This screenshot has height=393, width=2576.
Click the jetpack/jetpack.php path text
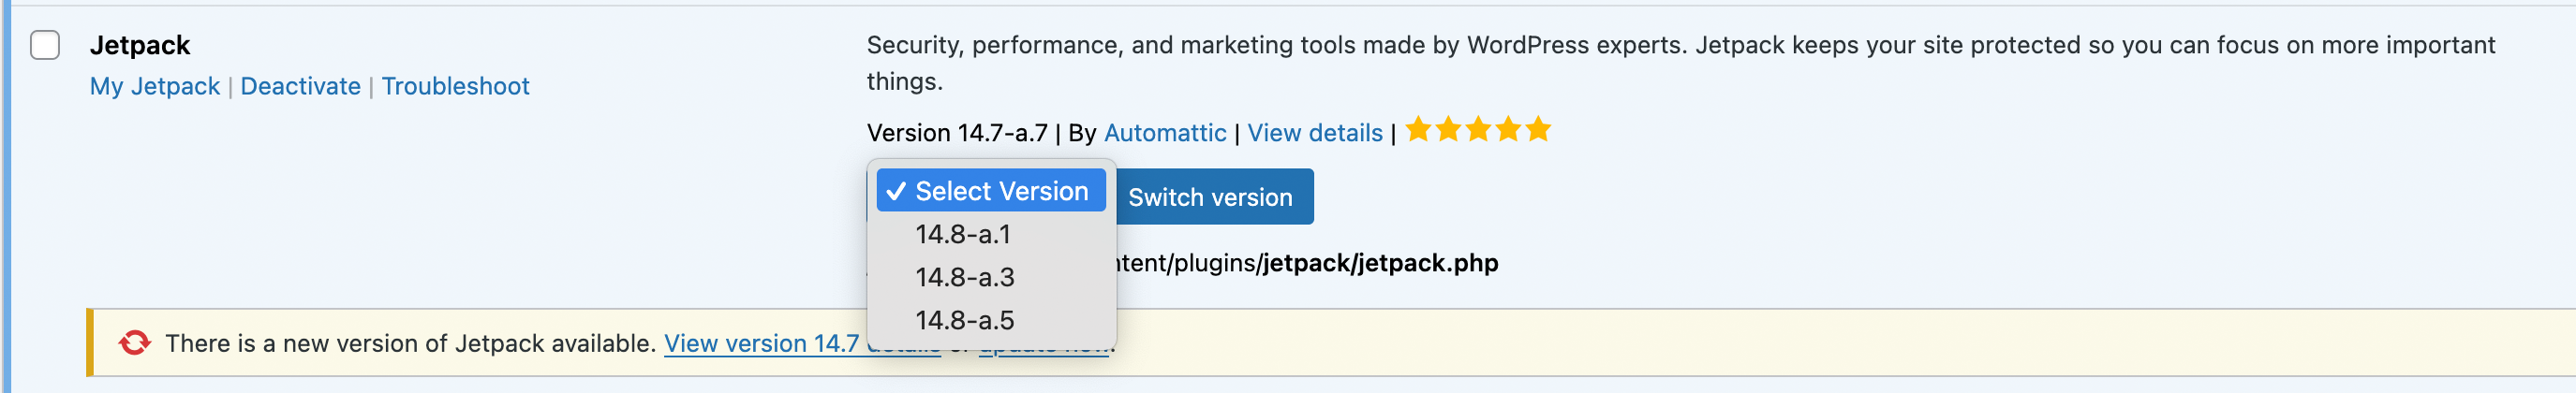click(x=1379, y=263)
